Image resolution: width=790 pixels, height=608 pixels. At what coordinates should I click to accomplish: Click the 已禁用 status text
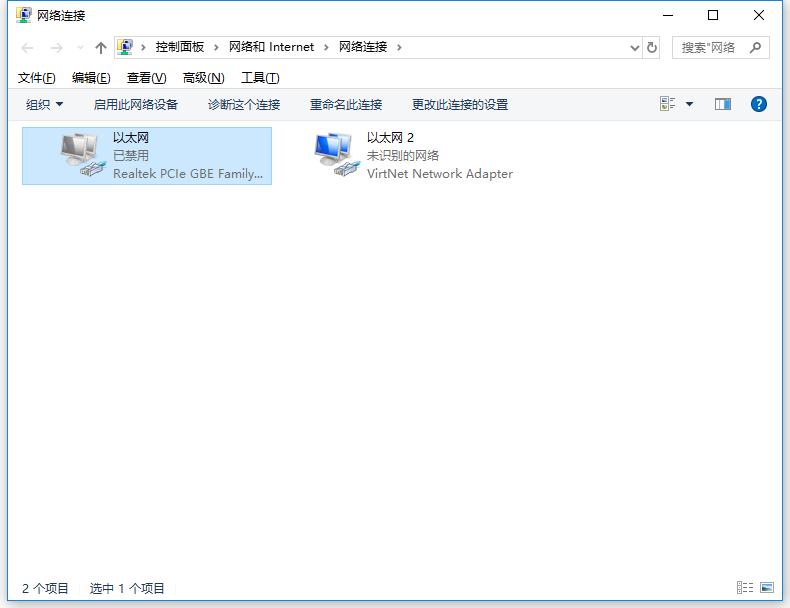tap(130, 156)
